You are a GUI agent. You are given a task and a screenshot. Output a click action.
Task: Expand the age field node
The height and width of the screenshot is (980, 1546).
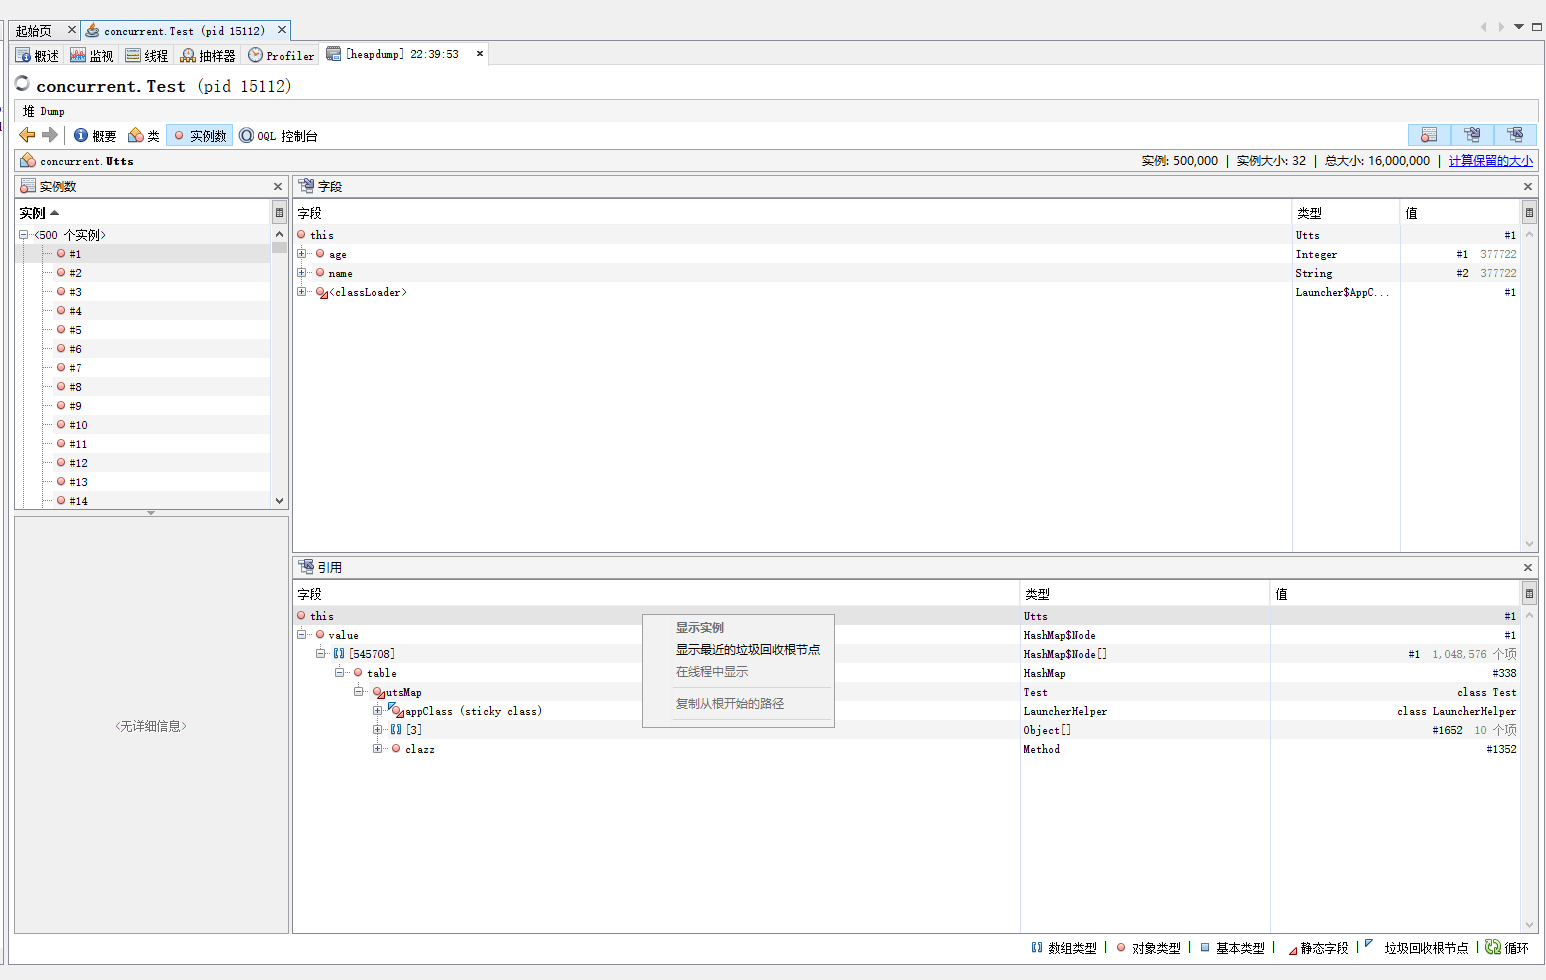pyautogui.click(x=302, y=253)
